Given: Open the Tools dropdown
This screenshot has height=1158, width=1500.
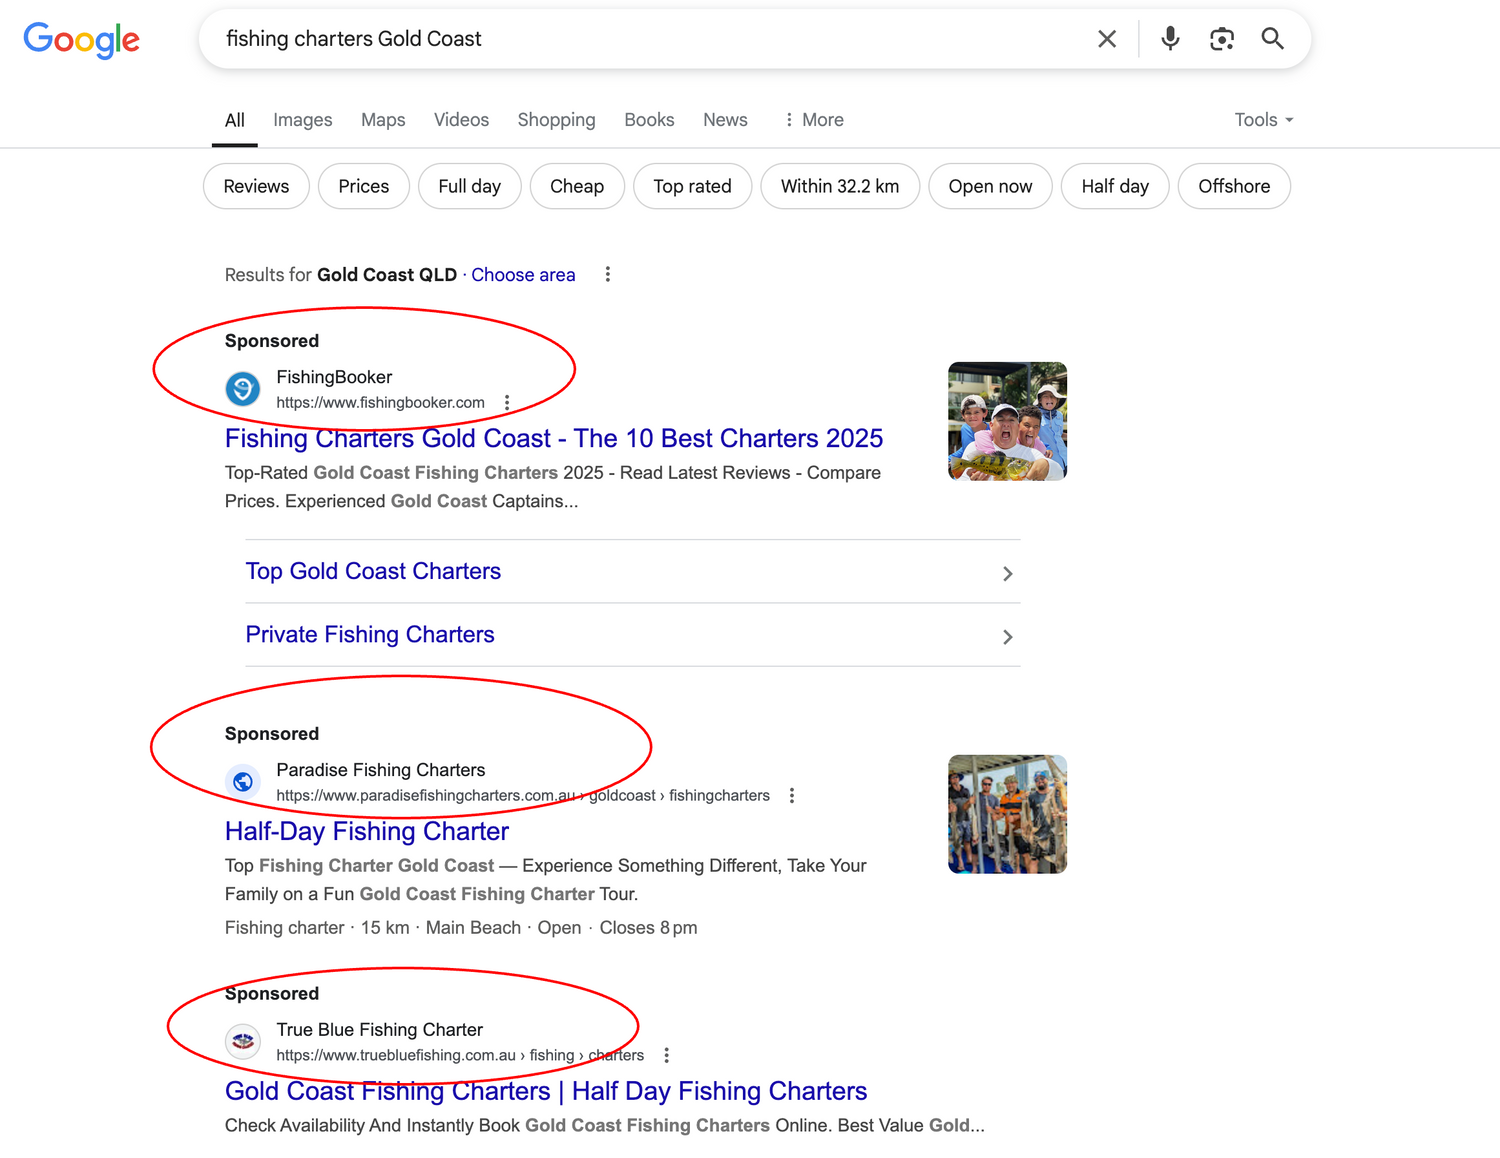Looking at the screenshot, I should coord(1263,120).
